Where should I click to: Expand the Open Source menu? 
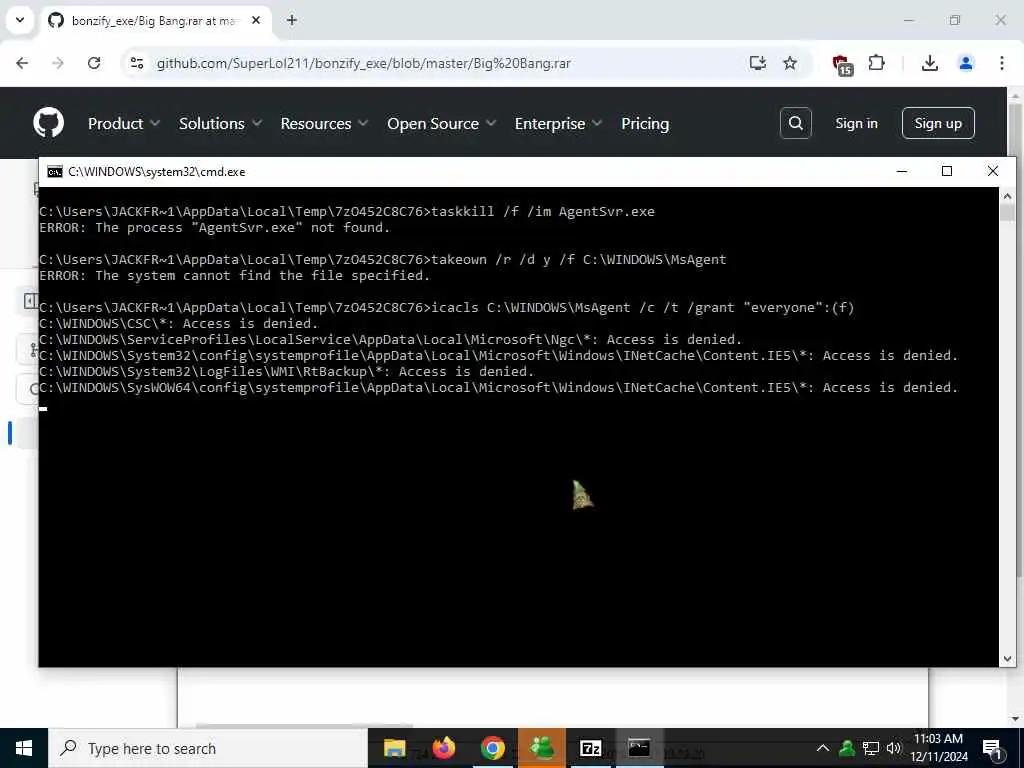(x=441, y=123)
